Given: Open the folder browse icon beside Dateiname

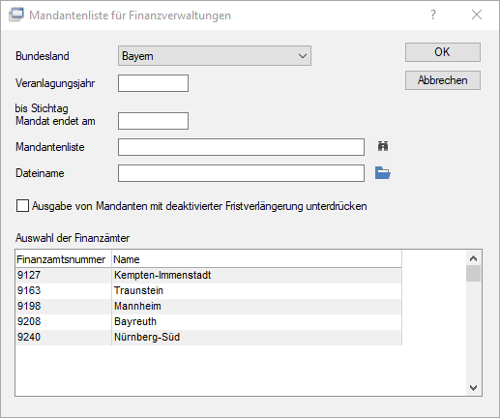Looking at the screenshot, I should tap(383, 173).
